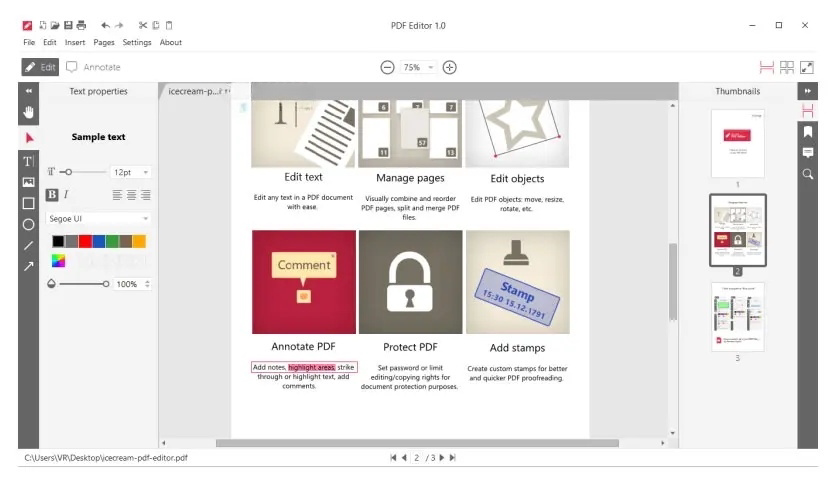
Task: Select the Hand pan tool
Action: [x=29, y=112]
